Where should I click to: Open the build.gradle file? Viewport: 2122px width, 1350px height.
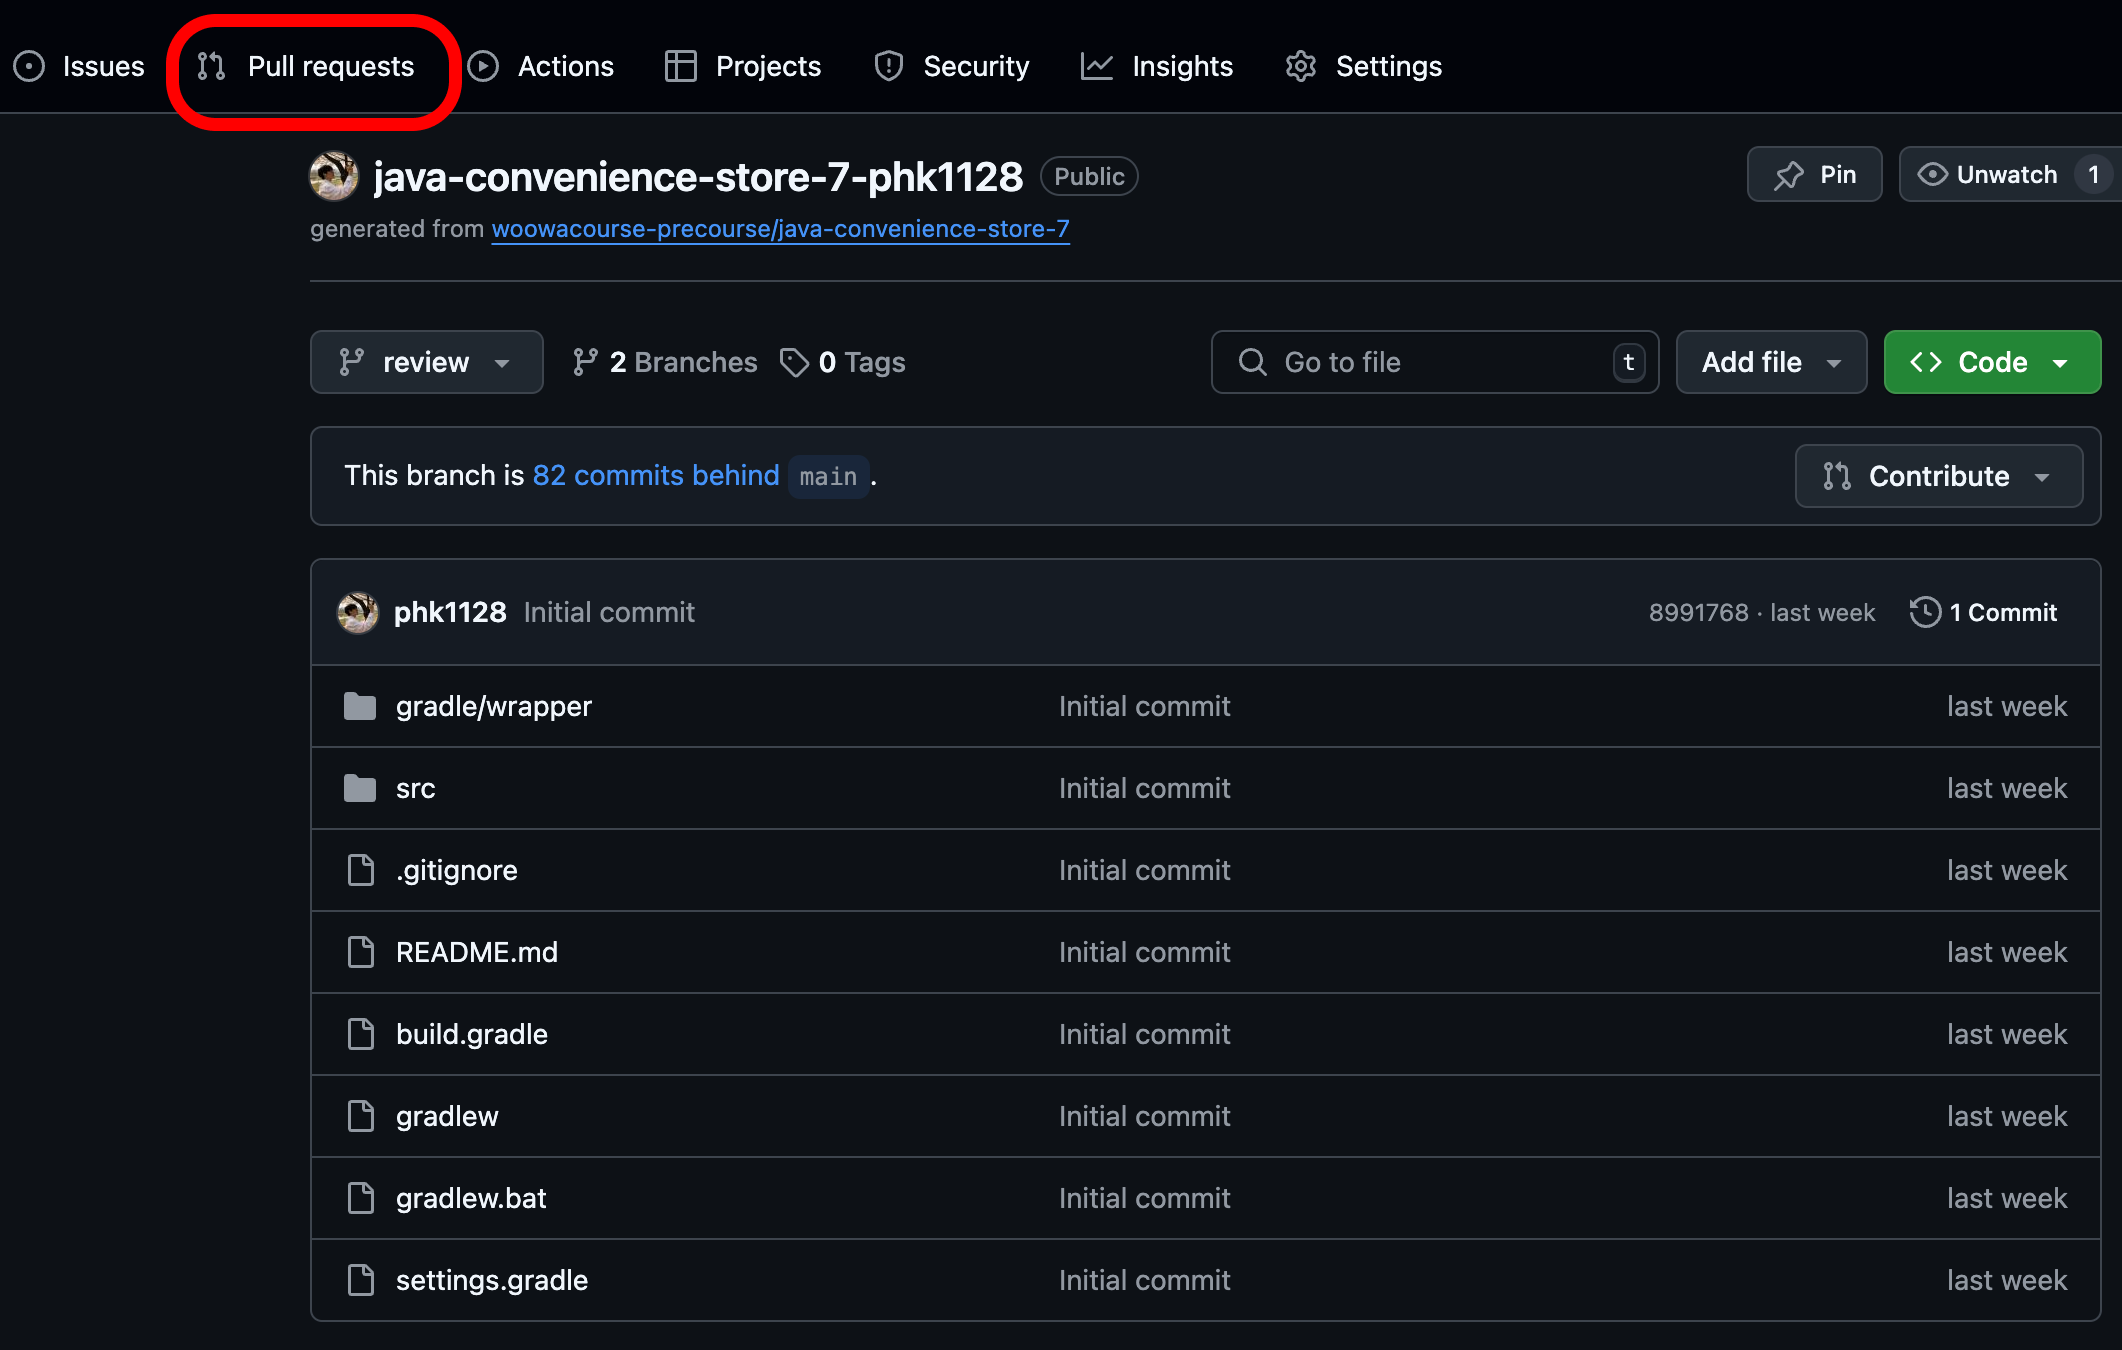[x=472, y=1034]
